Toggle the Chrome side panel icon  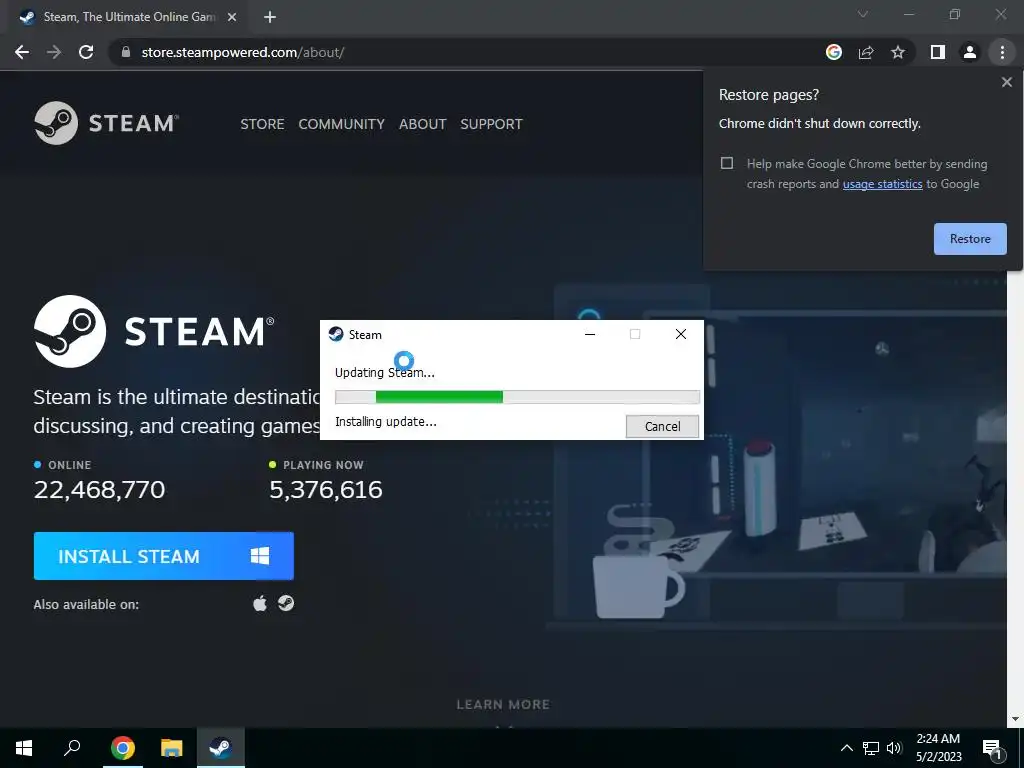point(938,52)
